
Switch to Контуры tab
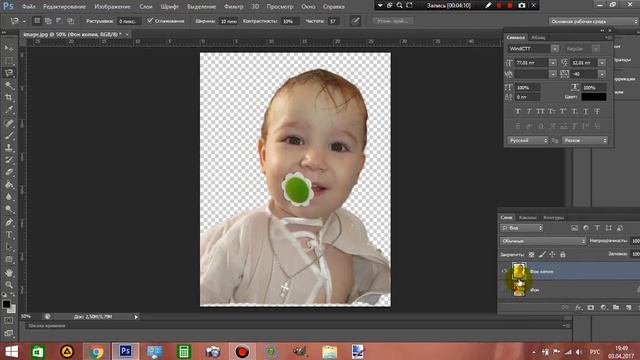pos(553,218)
